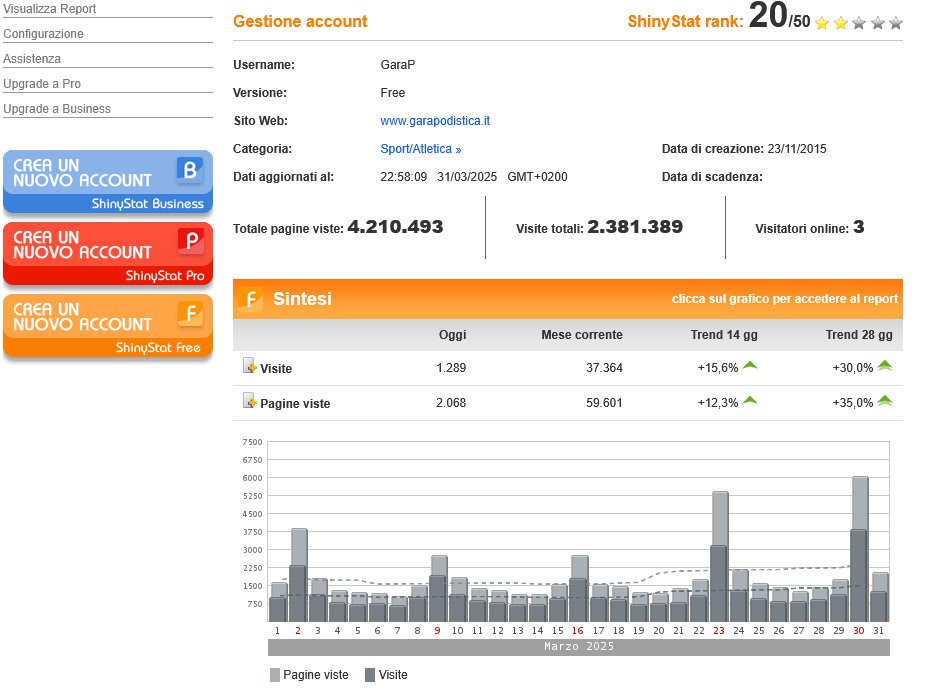Click the Oggi column header
The width and height of the screenshot is (936, 692).
pyautogui.click(x=452, y=335)
